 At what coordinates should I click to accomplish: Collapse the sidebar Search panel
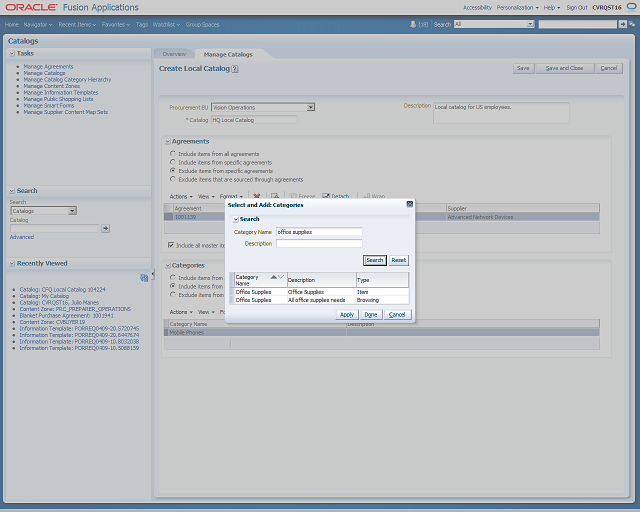(12, 191)
